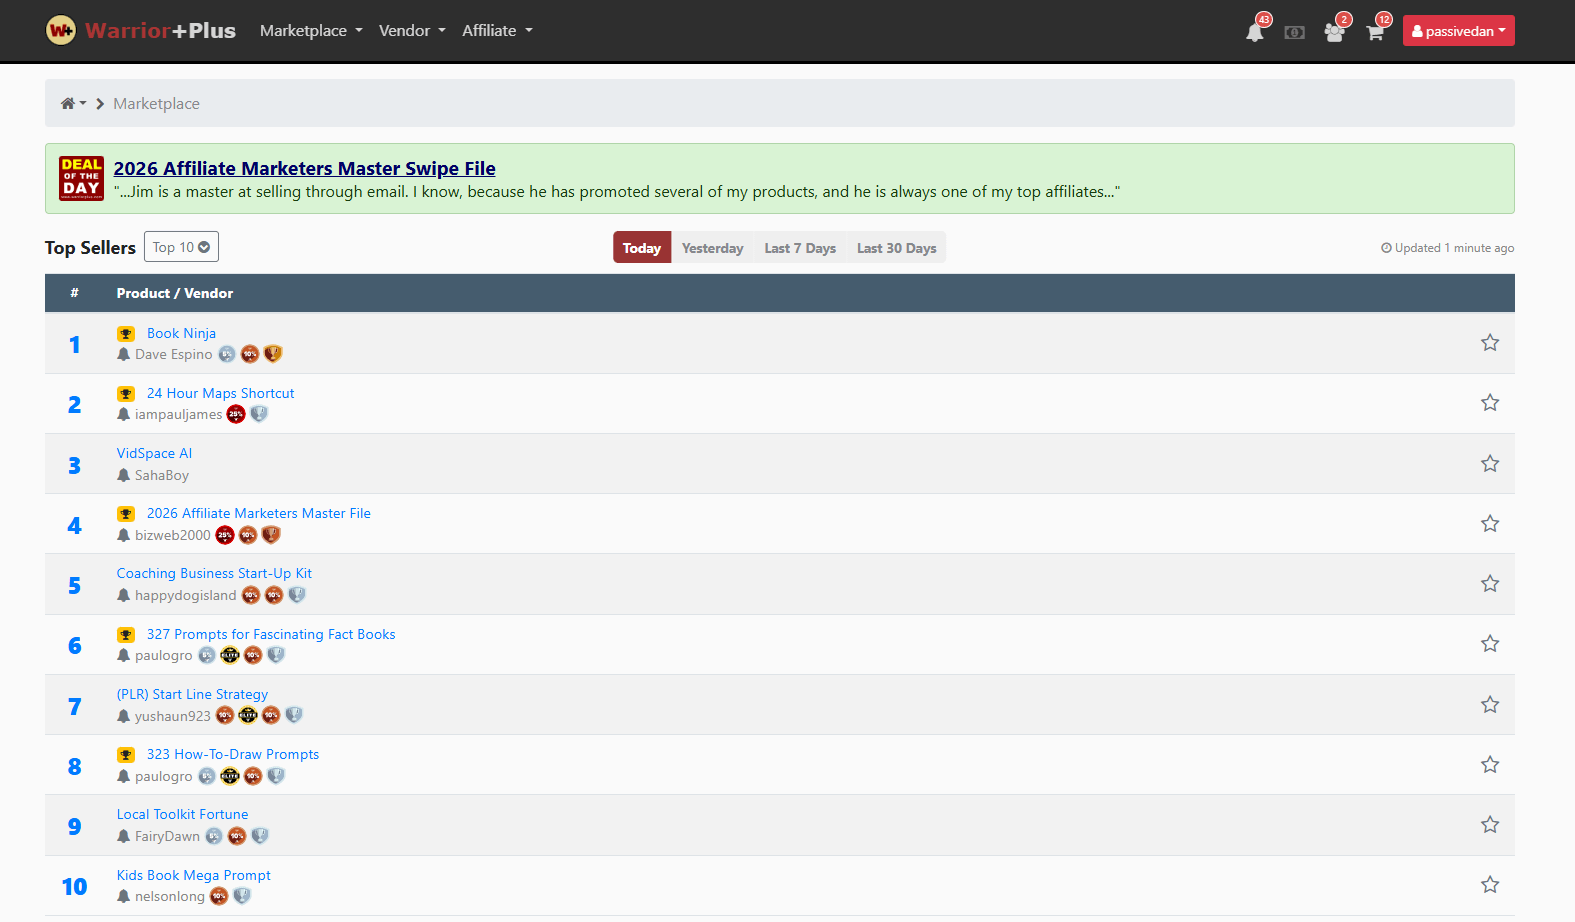Select the Yesterday time filter
This screenshot has width=1575, height=922.
712,248
